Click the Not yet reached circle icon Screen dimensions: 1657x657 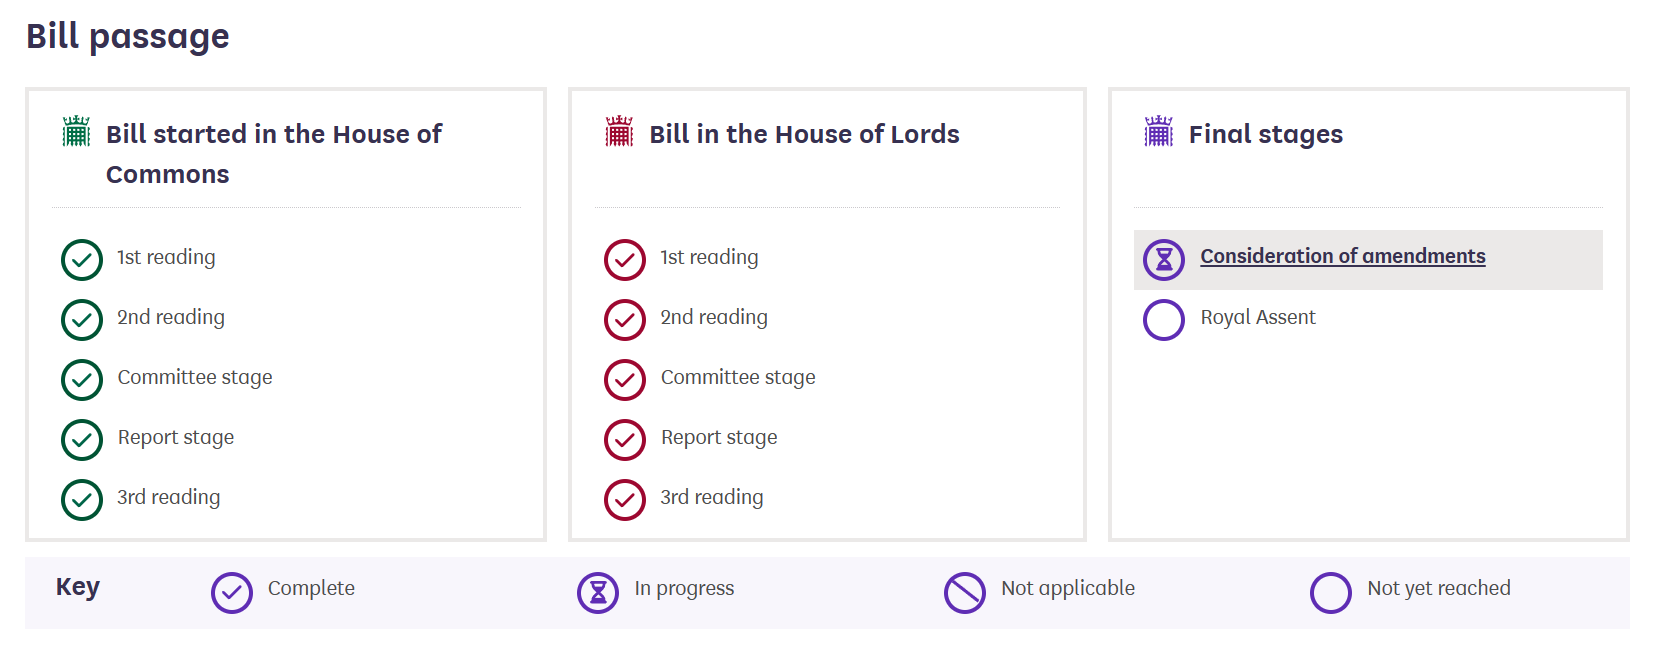coord(1331,593)
